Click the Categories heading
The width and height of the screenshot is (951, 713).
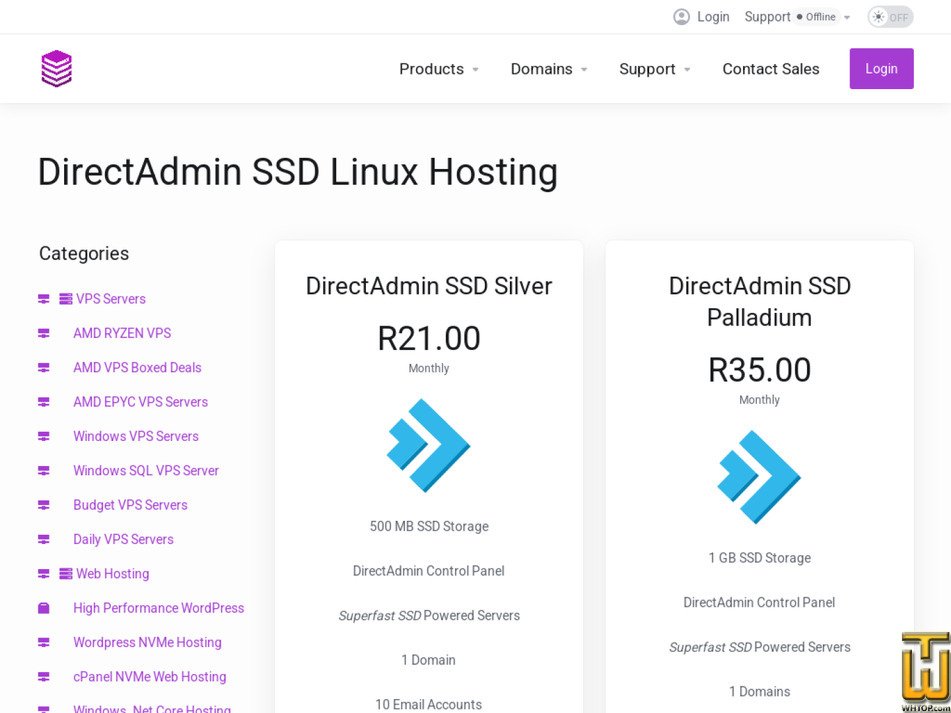tap(84, 253)
